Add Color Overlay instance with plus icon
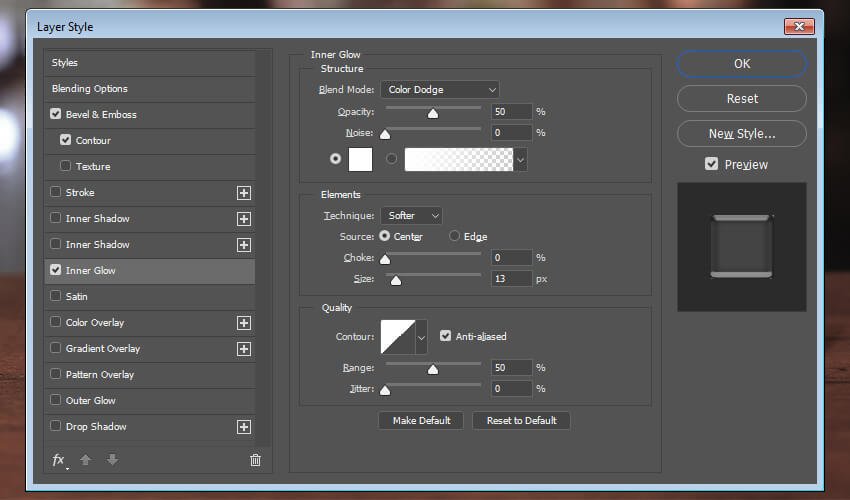The height and width of the screenshot is (500, 850). (x=244, y=323)
